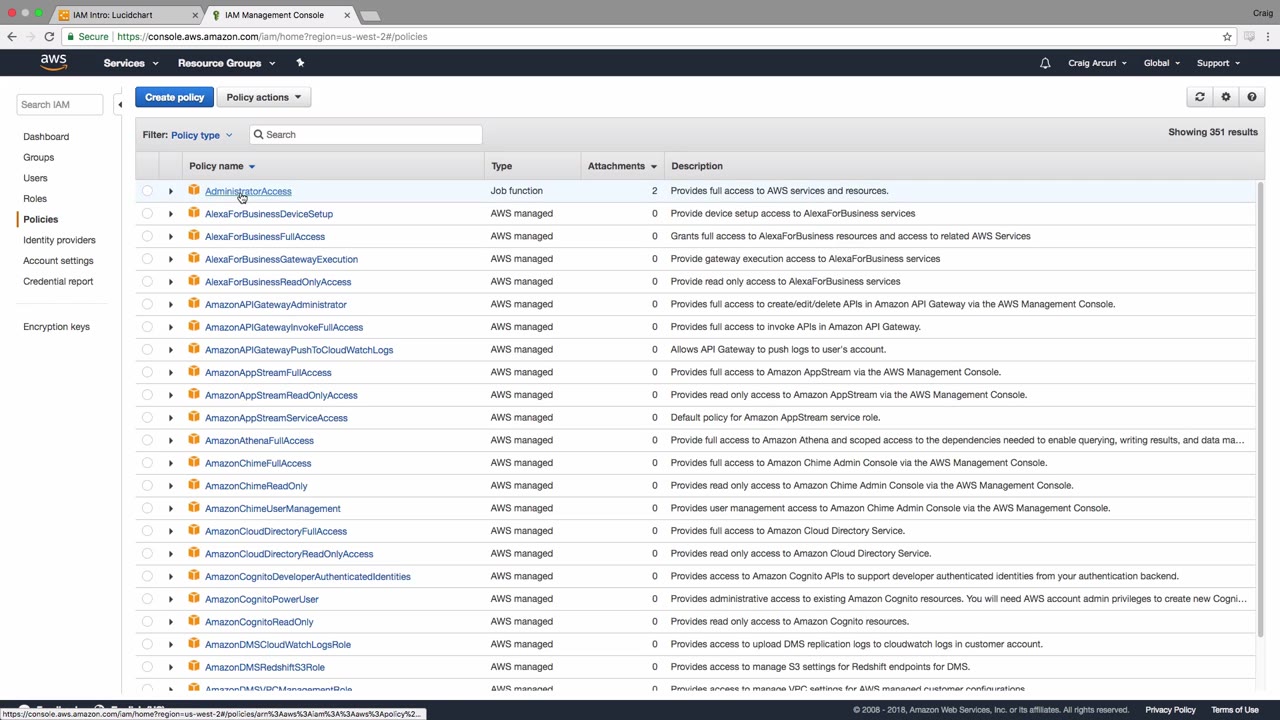Expand the AmazonAppStreamReadOnlyAccess policy row
Image resolution: width=1280 pixels, height=720 pixels.
coord(170,395)
